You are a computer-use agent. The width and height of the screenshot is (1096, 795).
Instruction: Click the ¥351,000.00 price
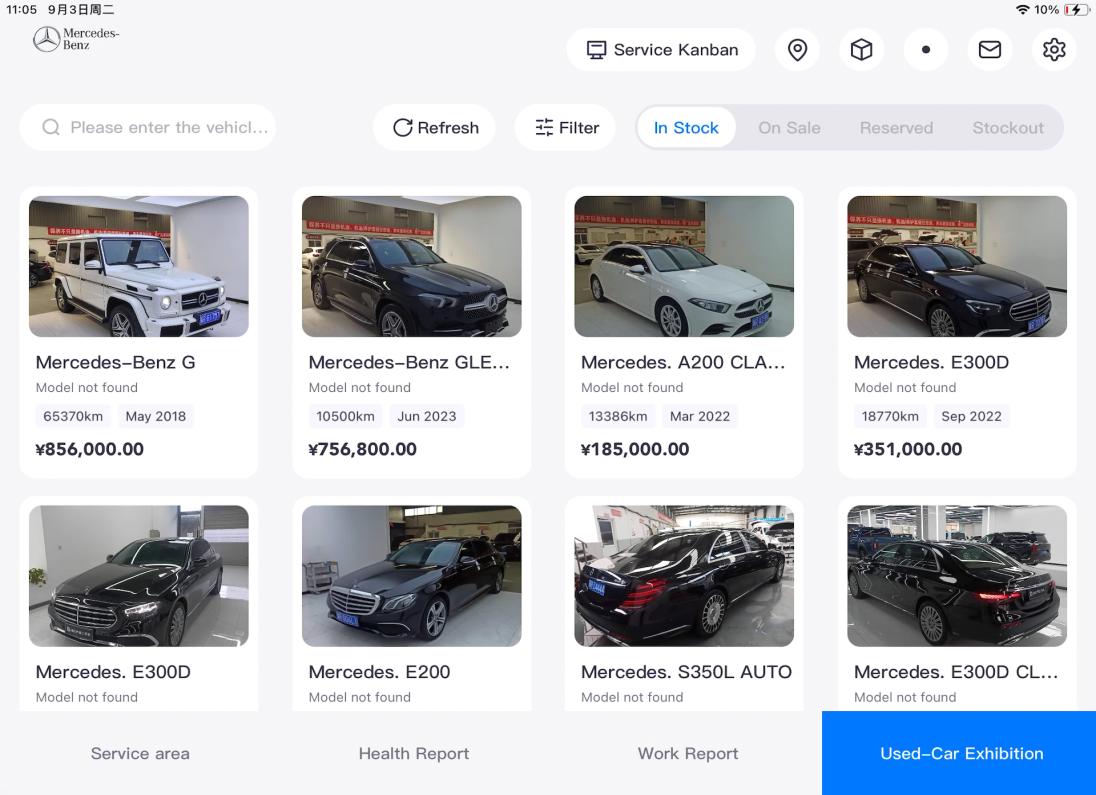point(908,449)
